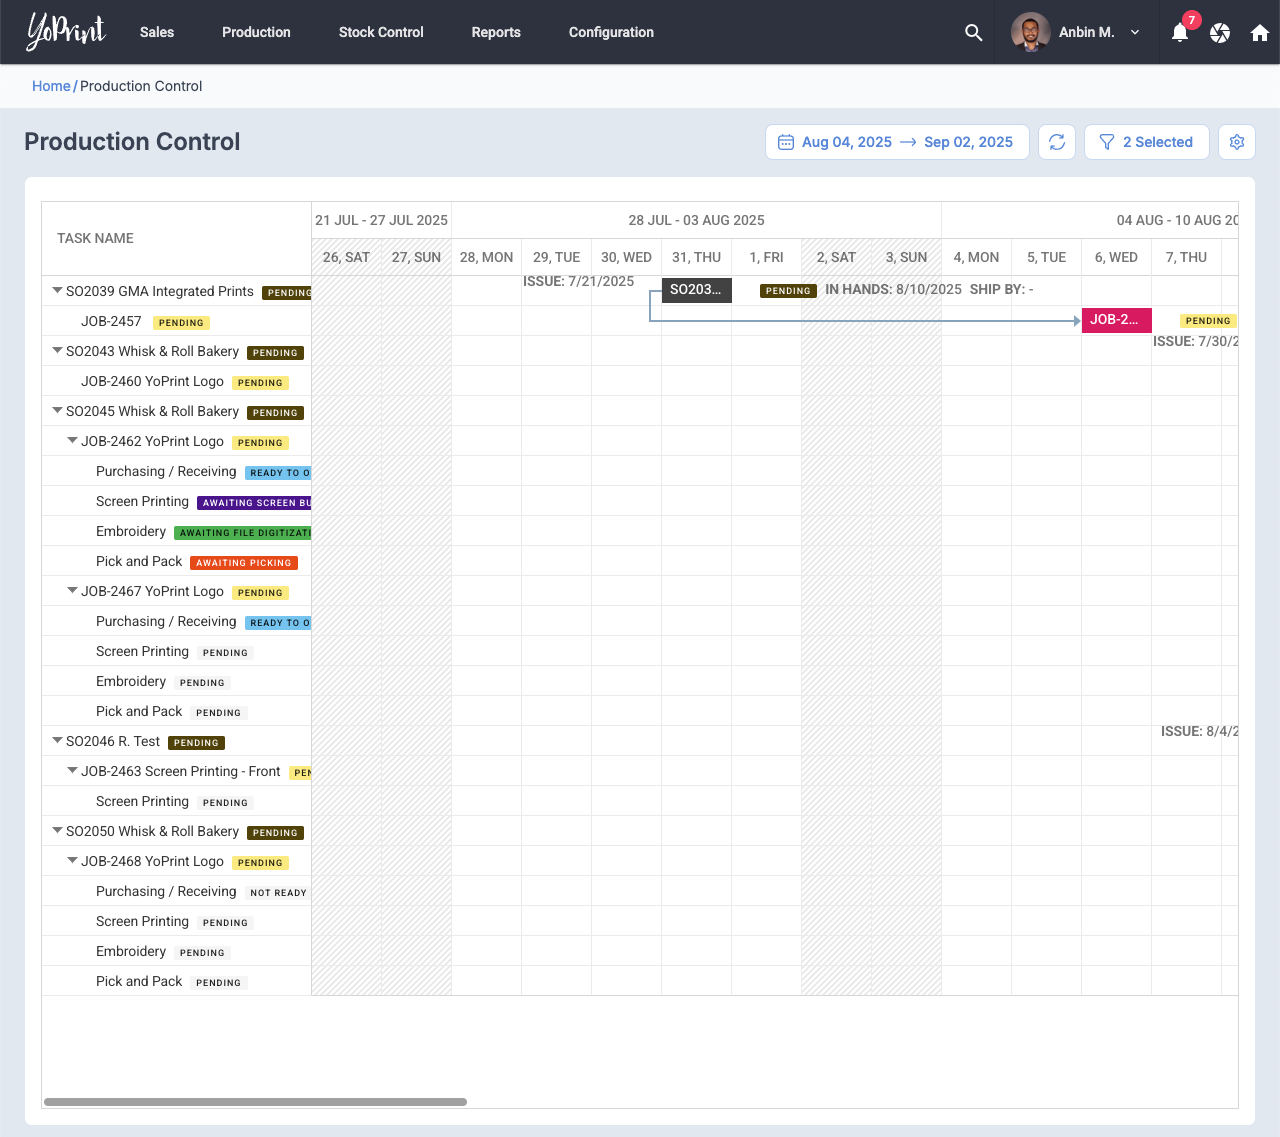Screen dimensions: 1280x1137
Task: Collapse the SO2046 R. Test row
Action: (x=58, y=741)
